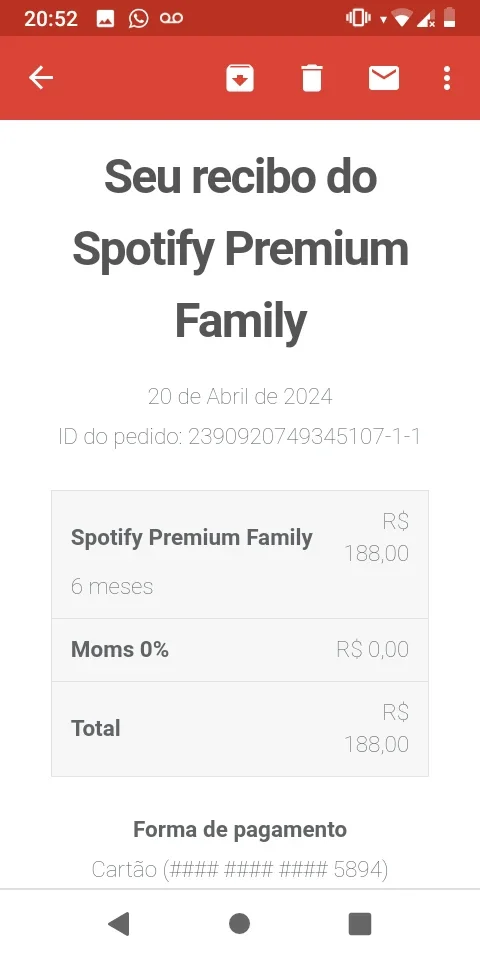Tap the Android recent apps square
This screenshot has width=480, height=960.
click(x=360, y=923)
